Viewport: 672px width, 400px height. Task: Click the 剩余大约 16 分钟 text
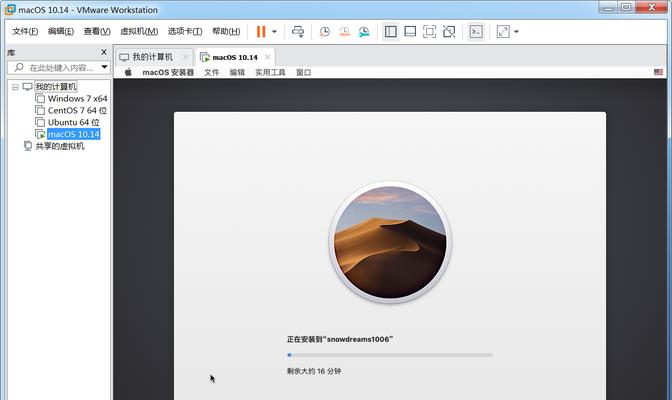pos(314,371)
